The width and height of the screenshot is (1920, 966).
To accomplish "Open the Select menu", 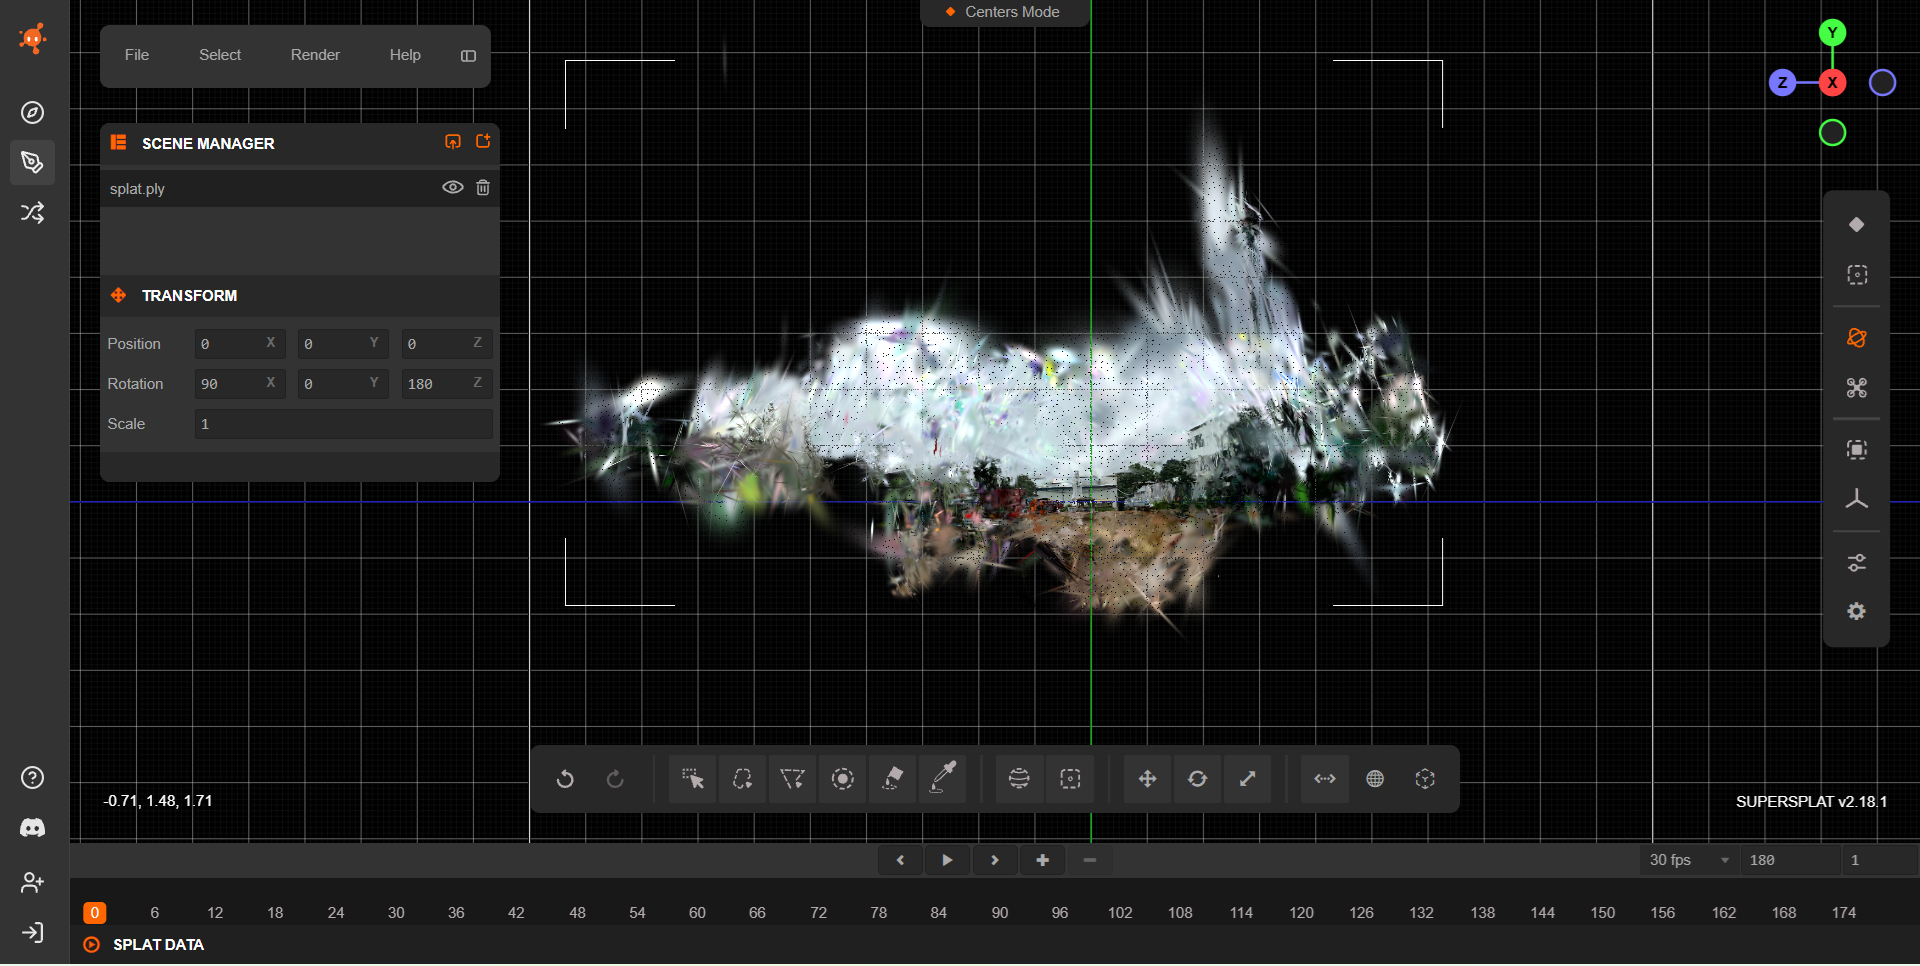I will pyautogui.click(x=220, y=55).
